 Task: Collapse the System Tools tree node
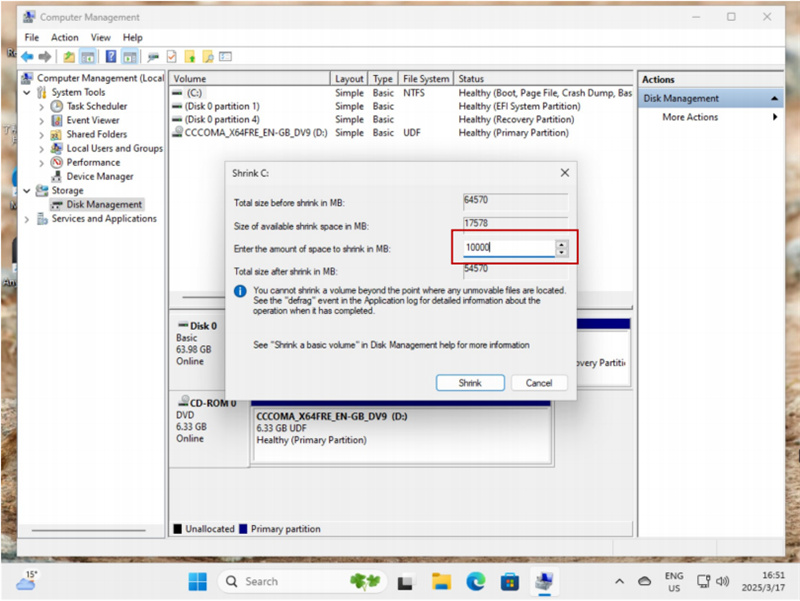click(27, 92)
